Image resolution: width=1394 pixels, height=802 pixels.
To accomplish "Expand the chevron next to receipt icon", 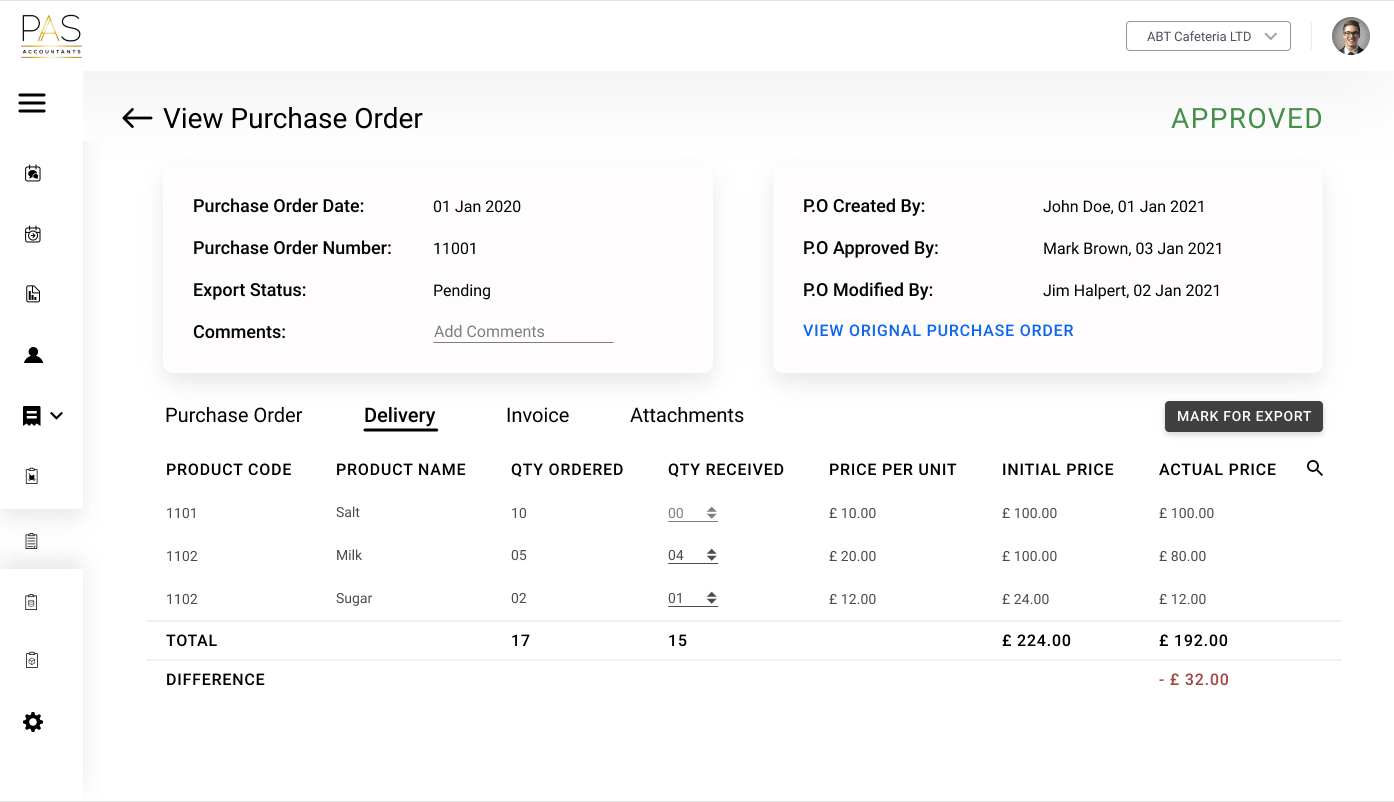I will [57, 416].
